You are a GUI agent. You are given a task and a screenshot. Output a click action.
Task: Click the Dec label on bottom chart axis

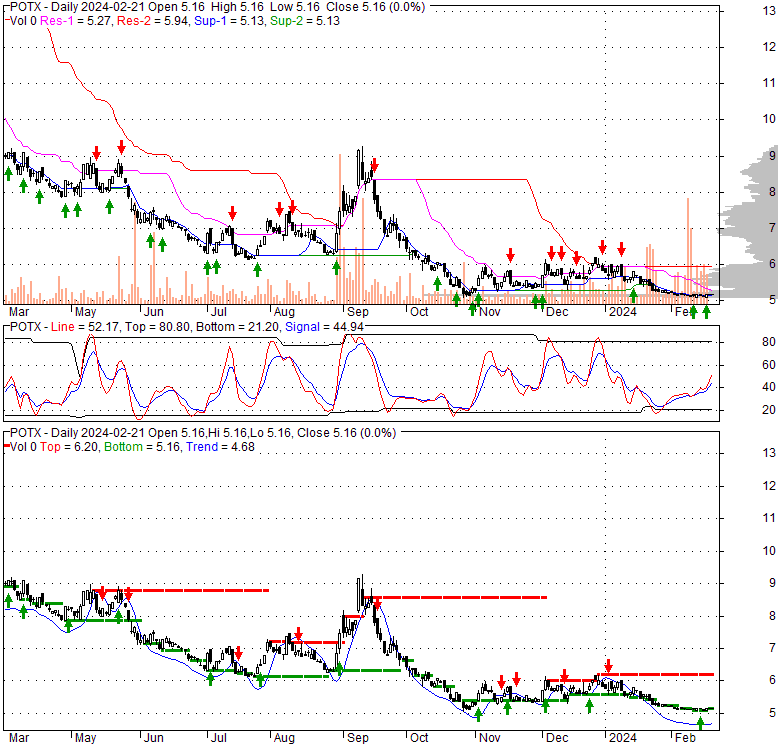pos(557,738)
